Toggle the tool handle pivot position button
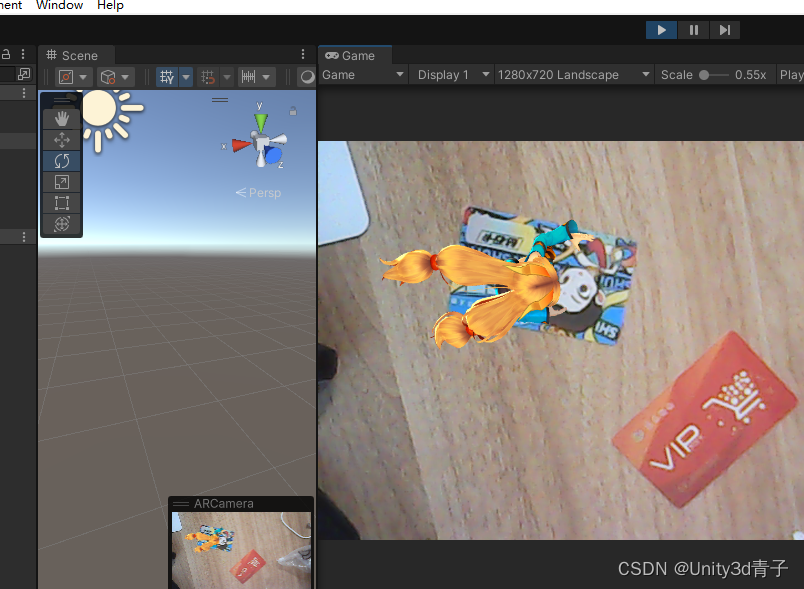Screen dimensions: 804x589 click(66, 77)
